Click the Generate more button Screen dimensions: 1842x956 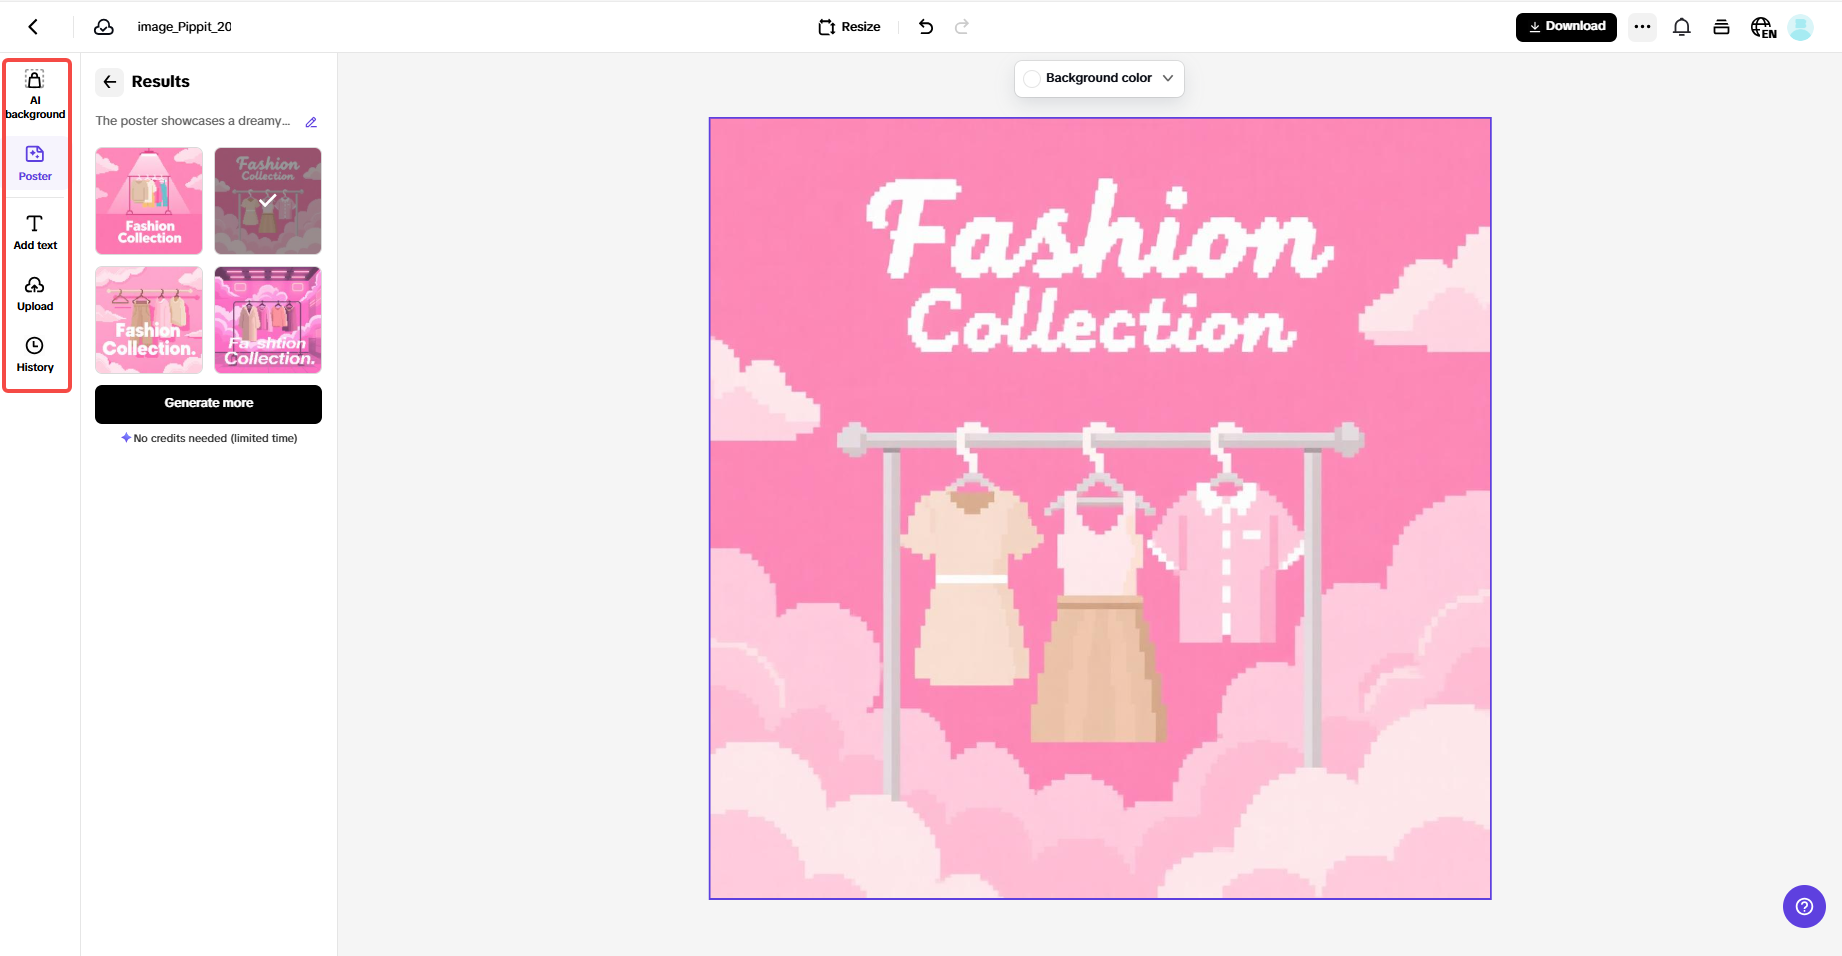208,404
